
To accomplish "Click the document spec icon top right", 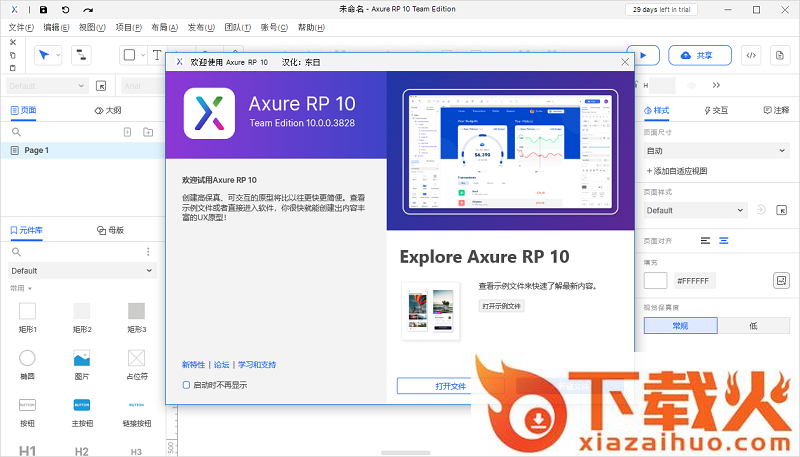I will [x=780, y=55].
